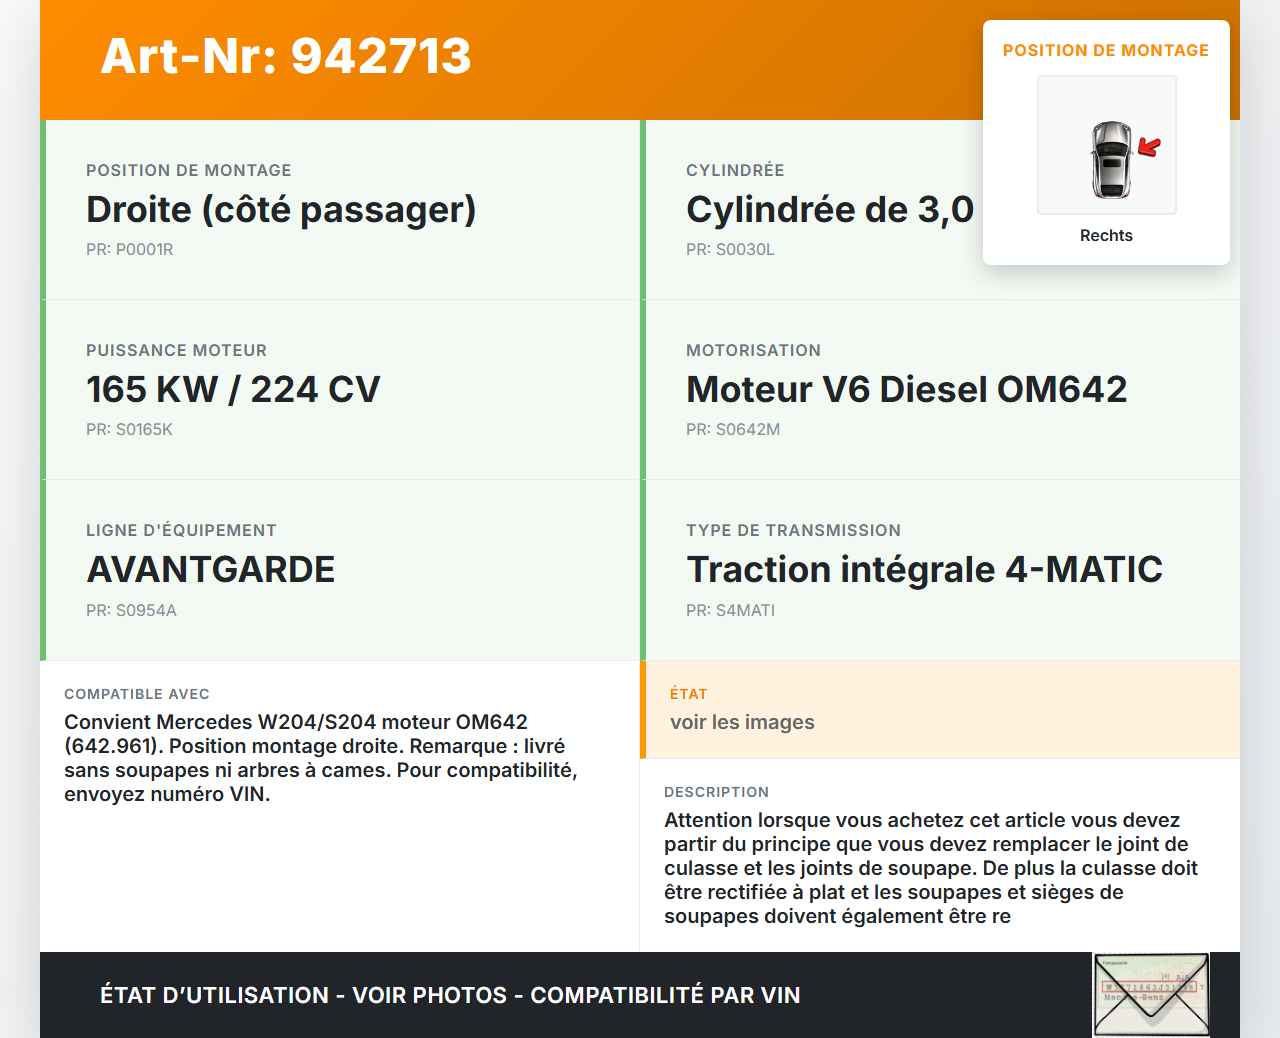
Task: Select the Droite (côté passager) value
Action: [x=281, y=210]
